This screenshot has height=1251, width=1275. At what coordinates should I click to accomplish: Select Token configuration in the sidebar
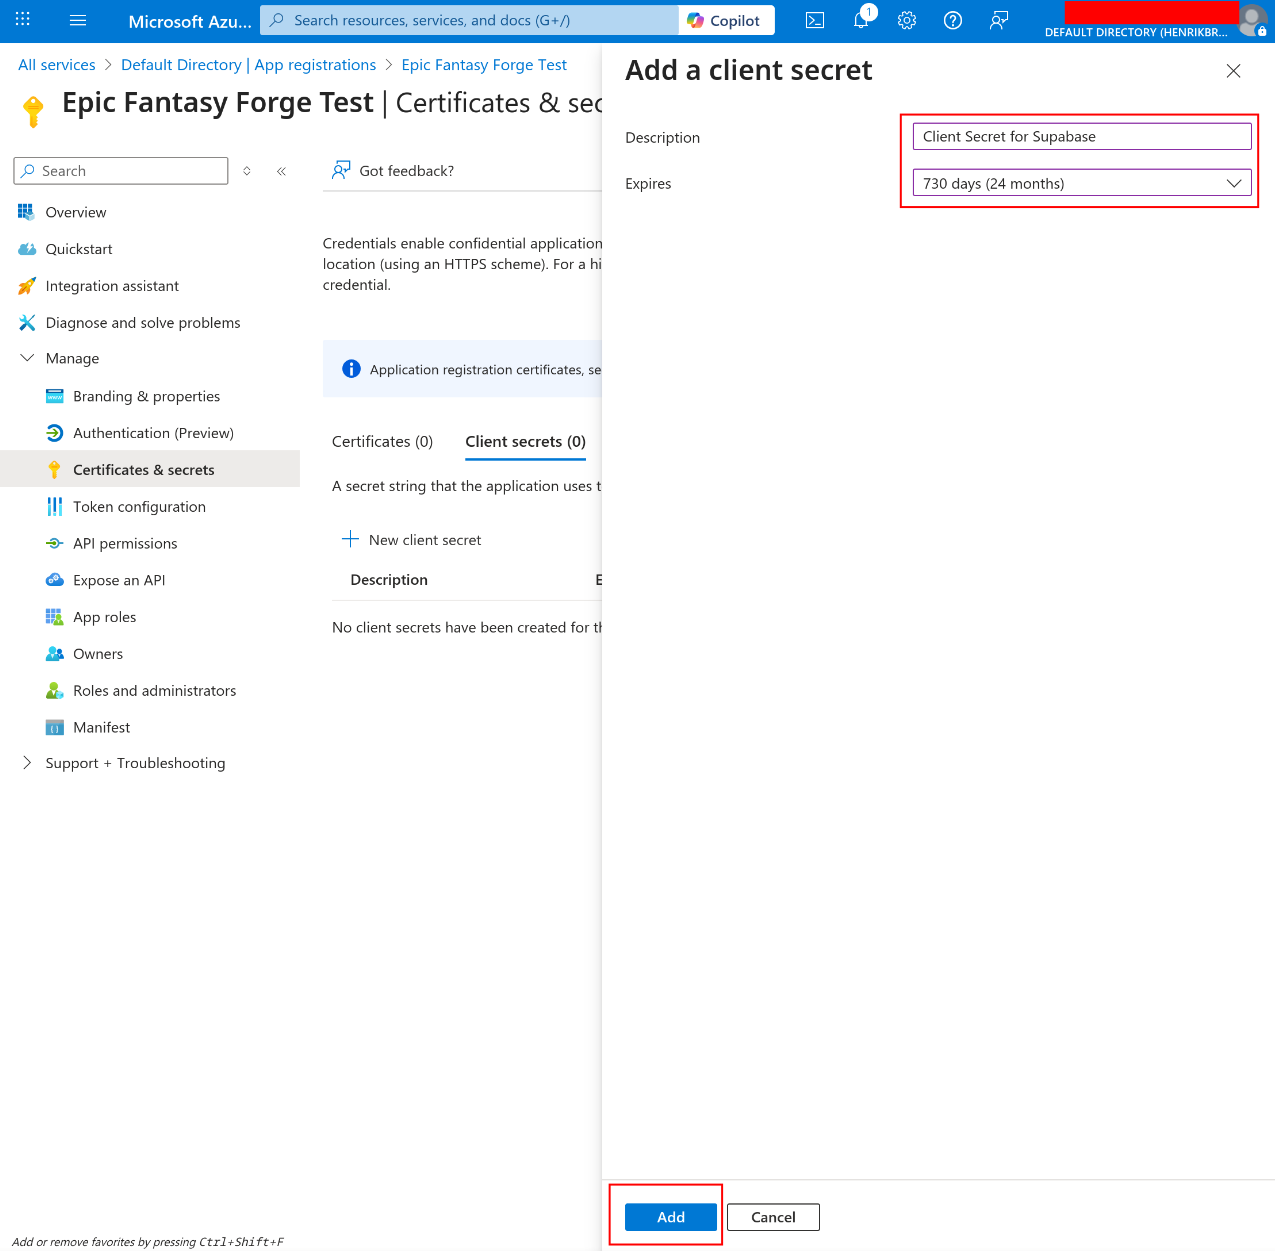click(137, 506)
